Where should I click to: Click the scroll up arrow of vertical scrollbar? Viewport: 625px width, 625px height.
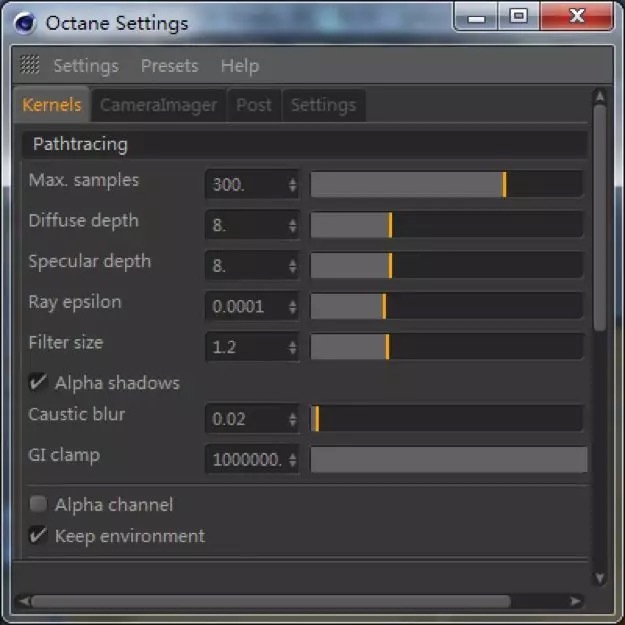[599, 96]
